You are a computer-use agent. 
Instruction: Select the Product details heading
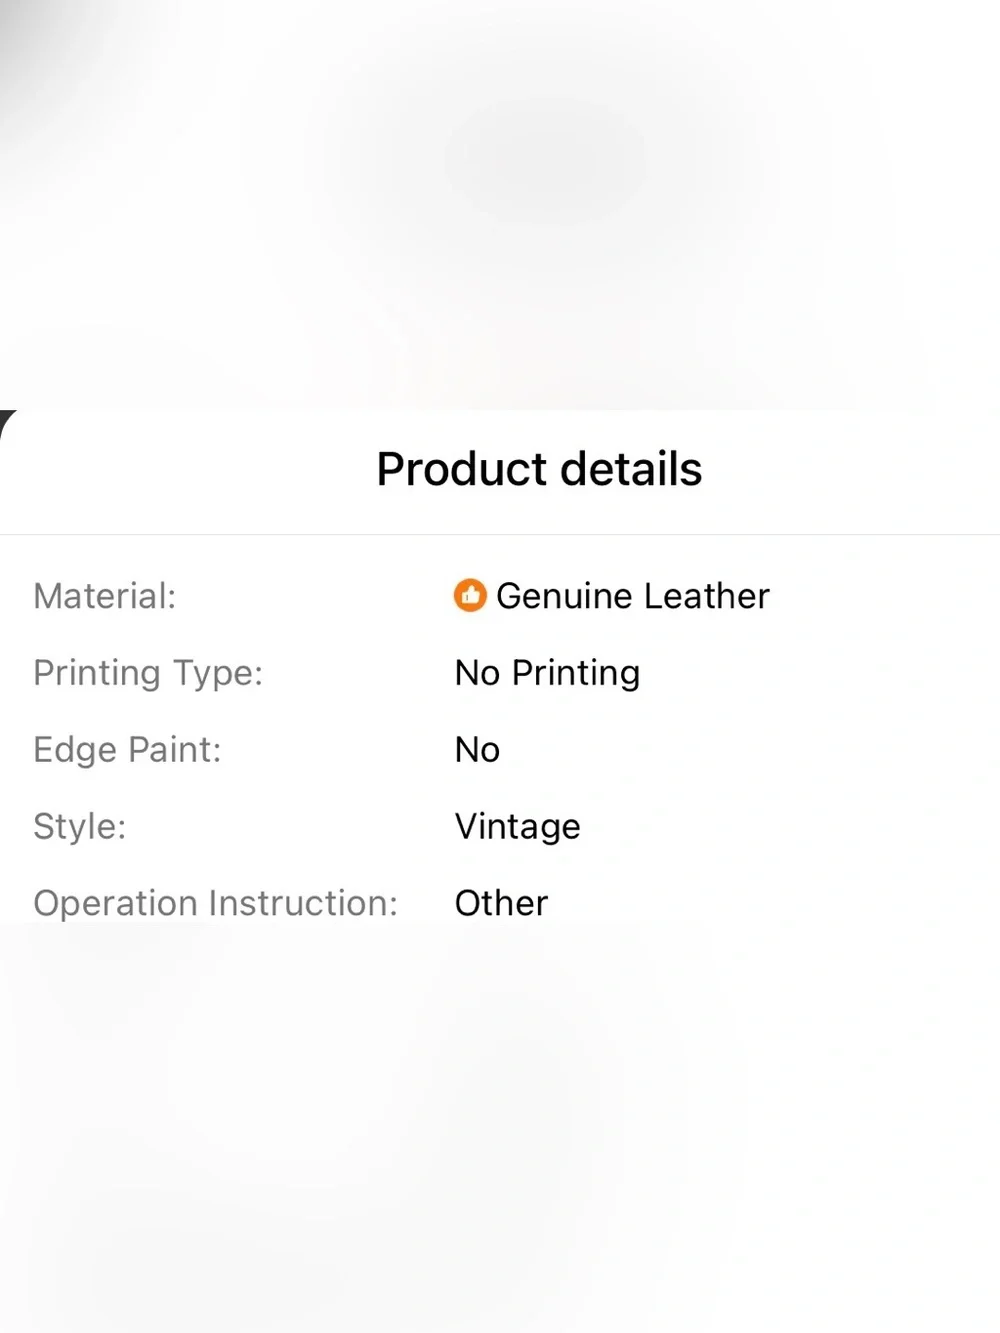coord(539,469)
